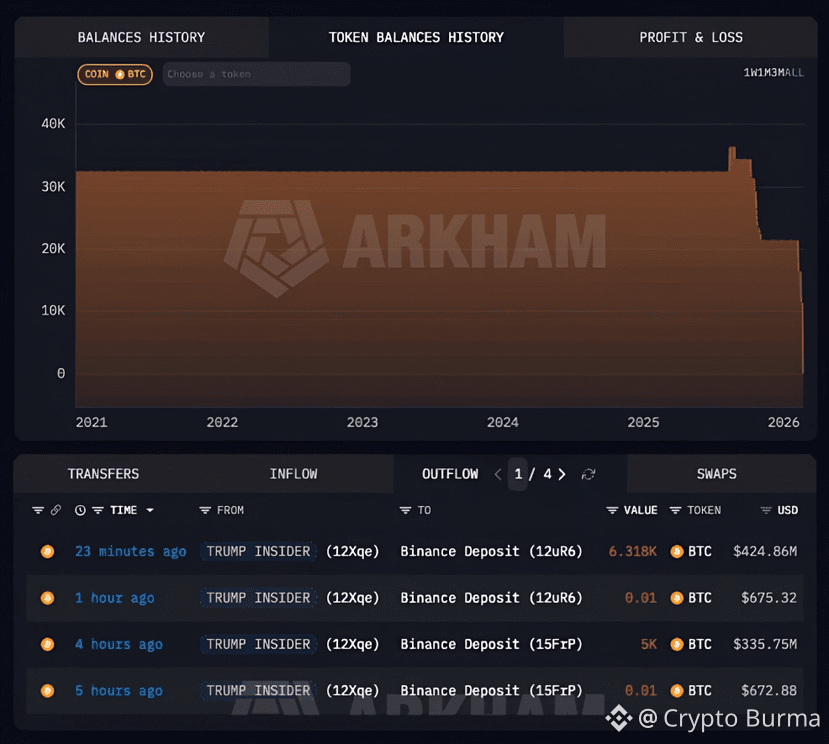Click TRUMP INSIDER label in 1 hour row
829x744 pixels.
pos(258,598)
